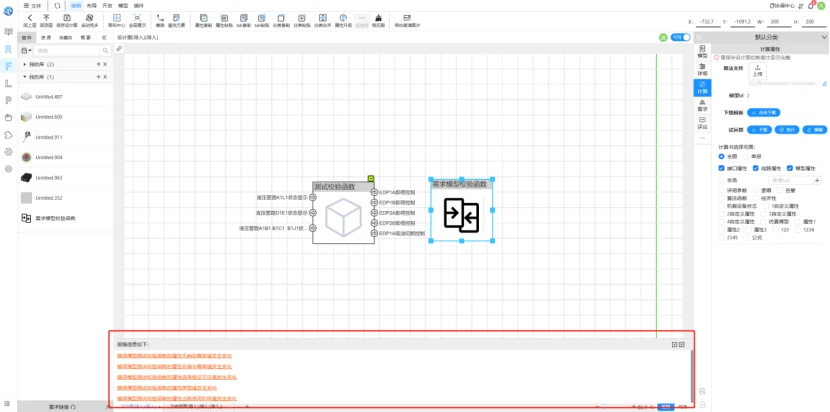Uncheck the 端口属性 checkbox
This screenshot has width=830, height=412.
pyautogui.click(x=721, y=168)
